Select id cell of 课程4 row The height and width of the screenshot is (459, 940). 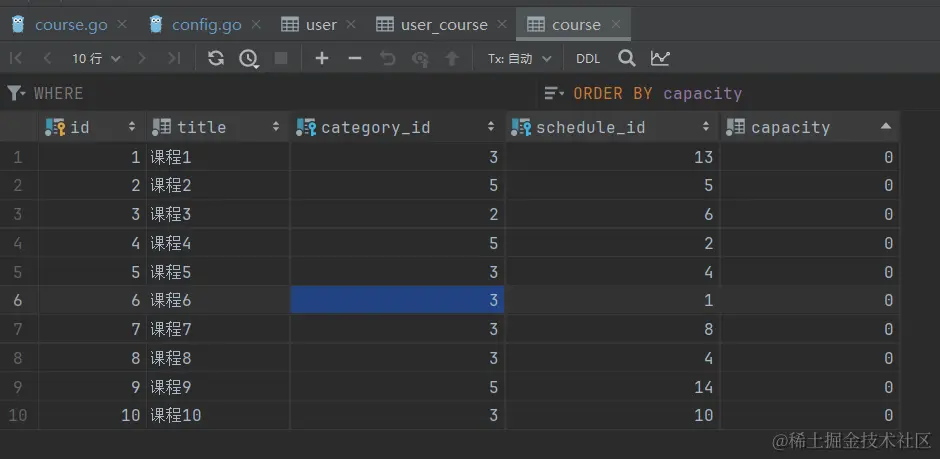92,243
